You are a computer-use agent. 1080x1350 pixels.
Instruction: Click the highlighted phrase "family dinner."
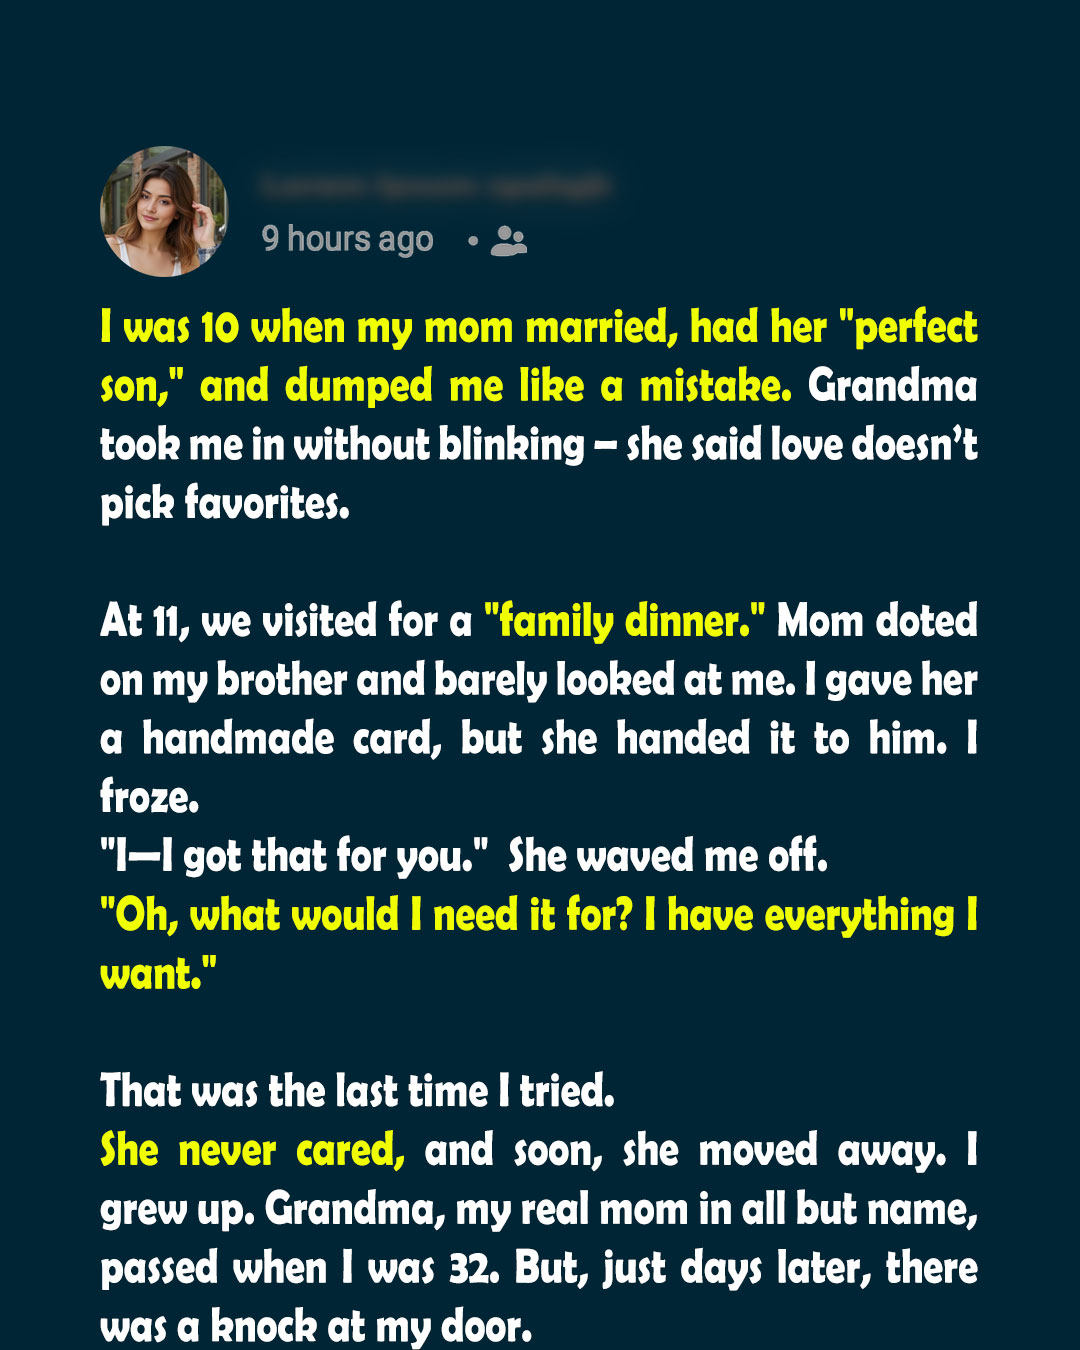624,621
